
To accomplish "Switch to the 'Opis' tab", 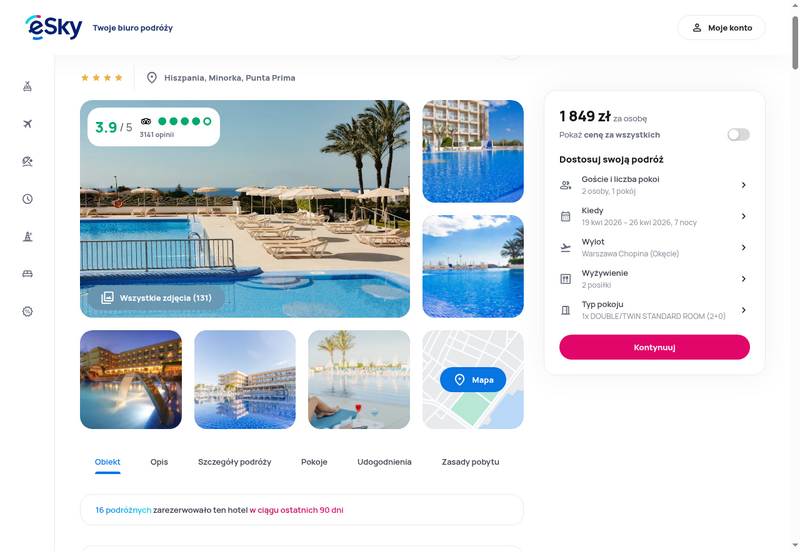I will (x=159, y=462).
